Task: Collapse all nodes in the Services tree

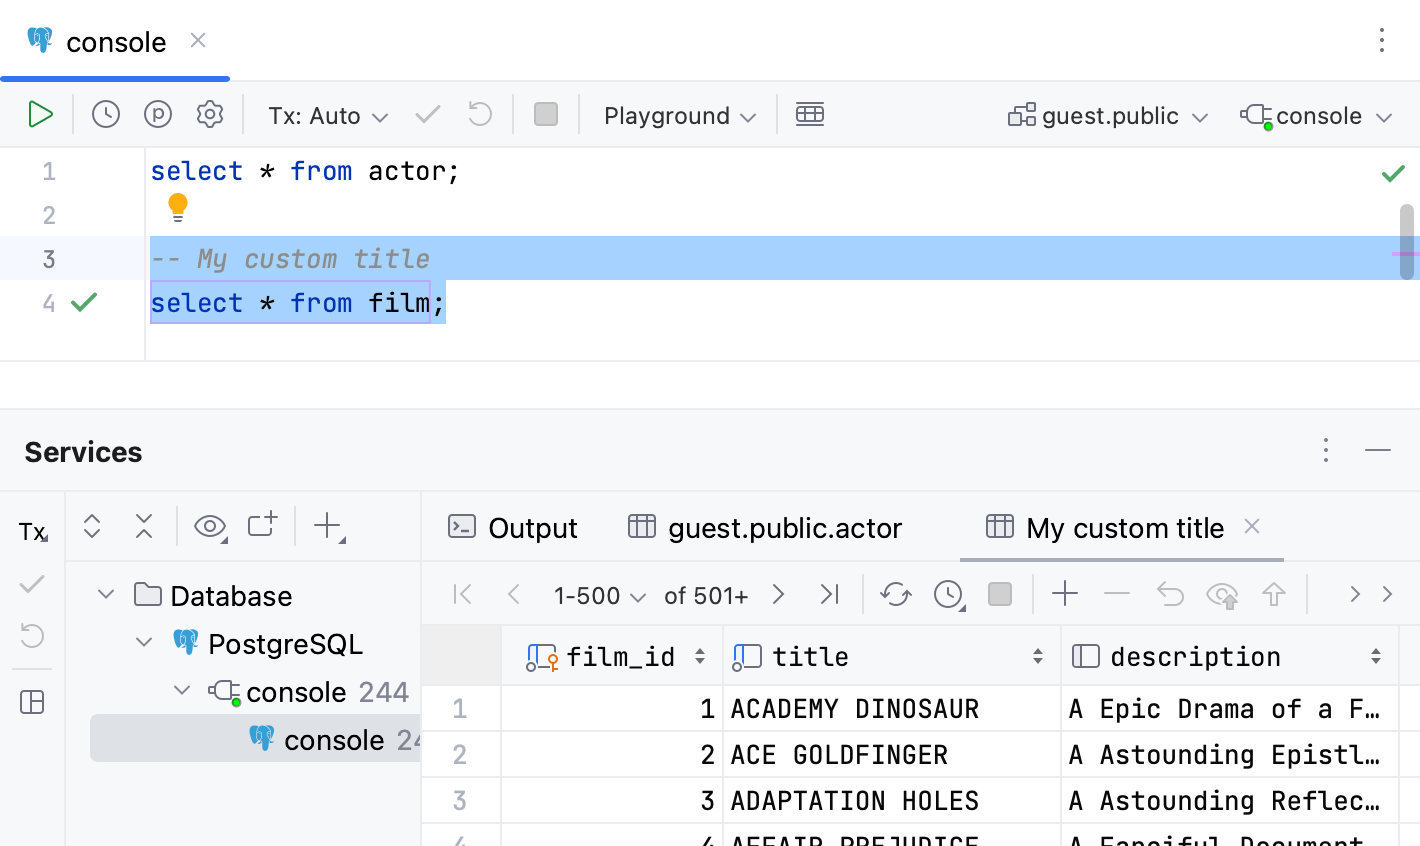Action: pyautogui.click(x=143, y=525)
